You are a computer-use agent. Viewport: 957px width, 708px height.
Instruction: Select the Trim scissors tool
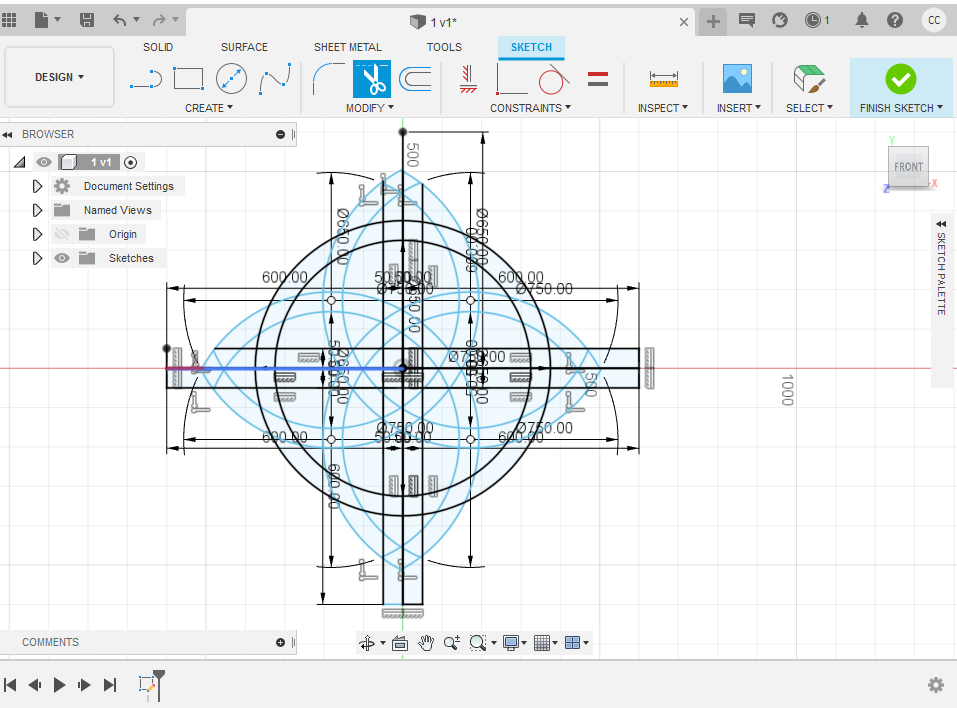click(372, 79)
